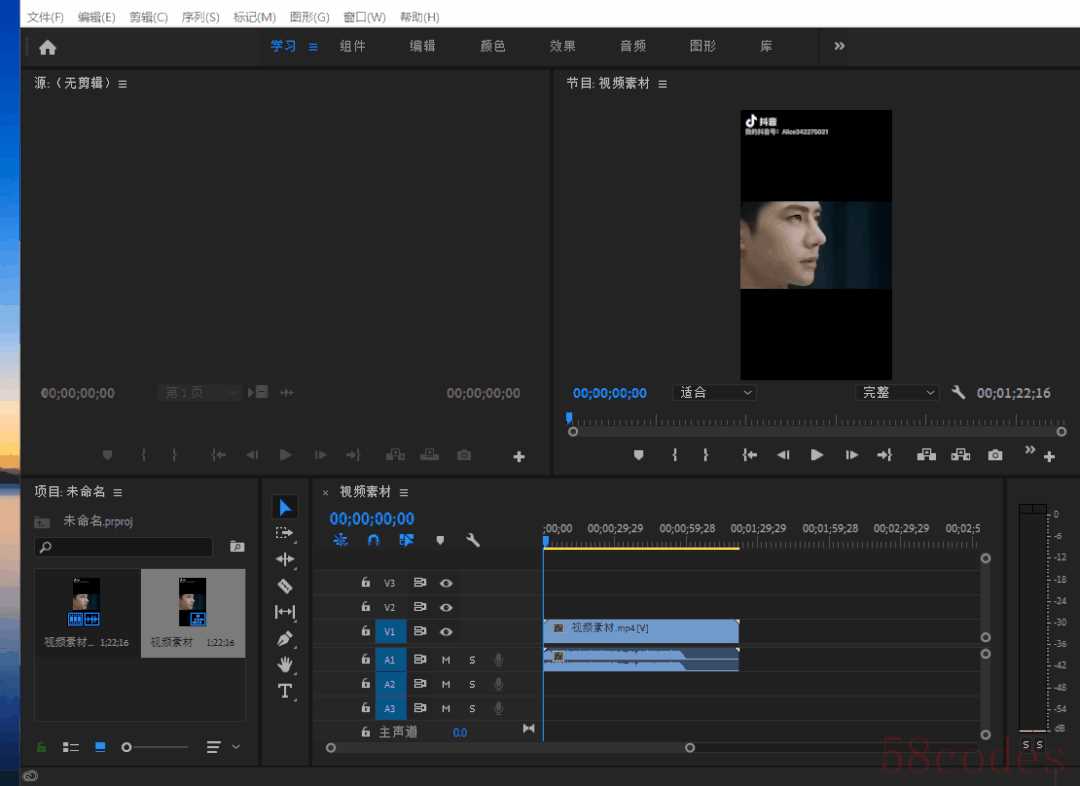Open the 窗口(W) menu
The width and height of the screenshot is (1080, 786).
point(364,17)
